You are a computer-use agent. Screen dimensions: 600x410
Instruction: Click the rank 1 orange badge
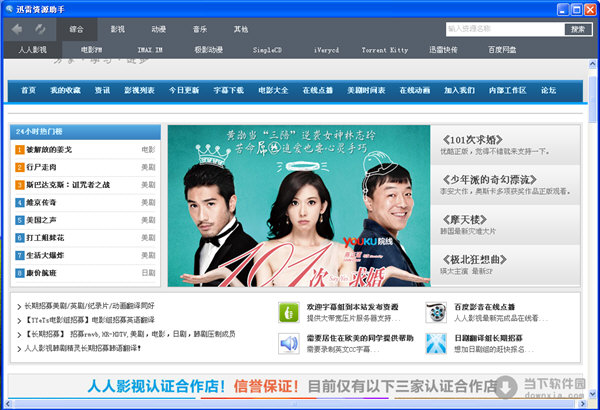pyautogui.click(x=20, y=150)
